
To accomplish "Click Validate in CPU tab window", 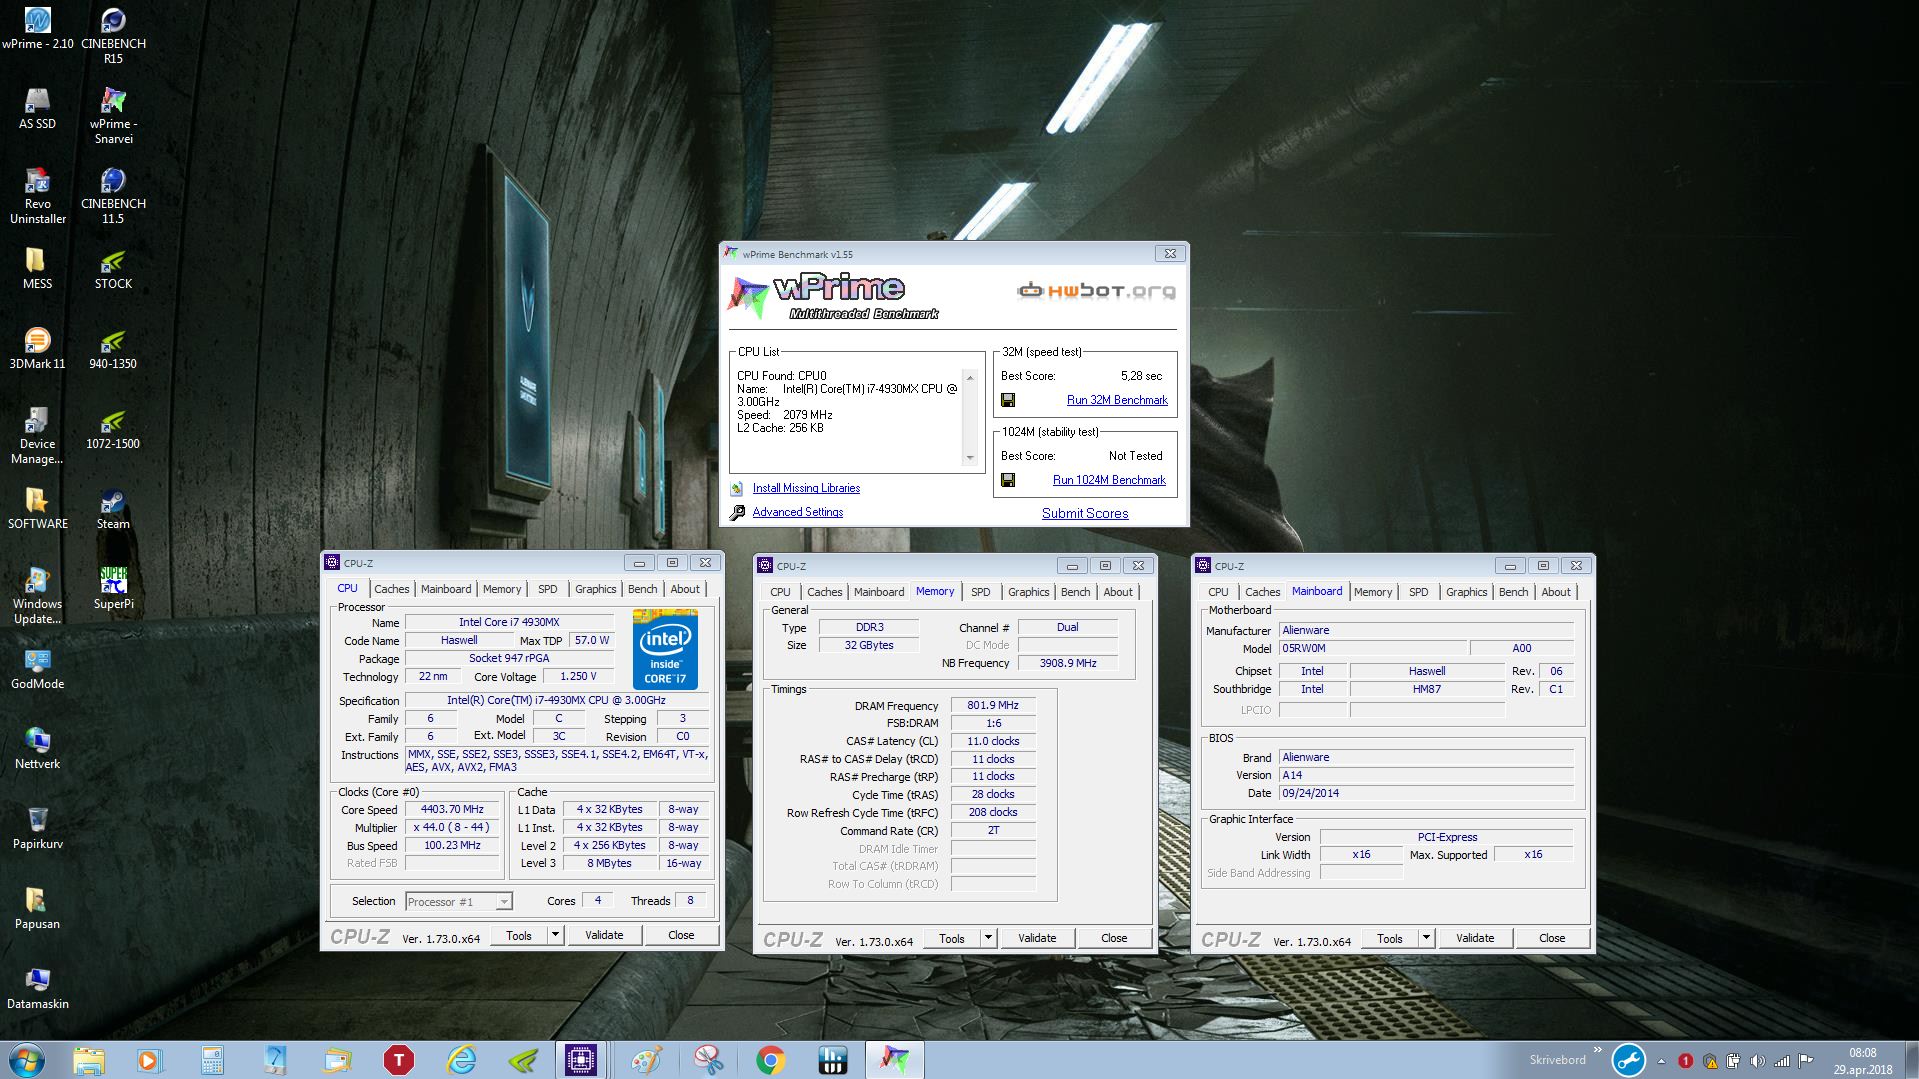I will (604, 935).
